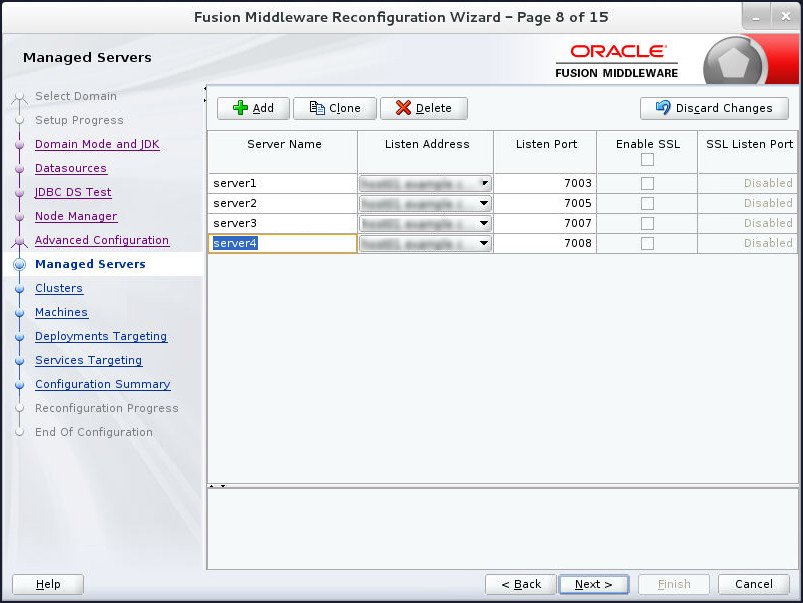Viewport: 803px width, 603px height.
Task: Click the Server Name column header
Action: pos(282,152)
